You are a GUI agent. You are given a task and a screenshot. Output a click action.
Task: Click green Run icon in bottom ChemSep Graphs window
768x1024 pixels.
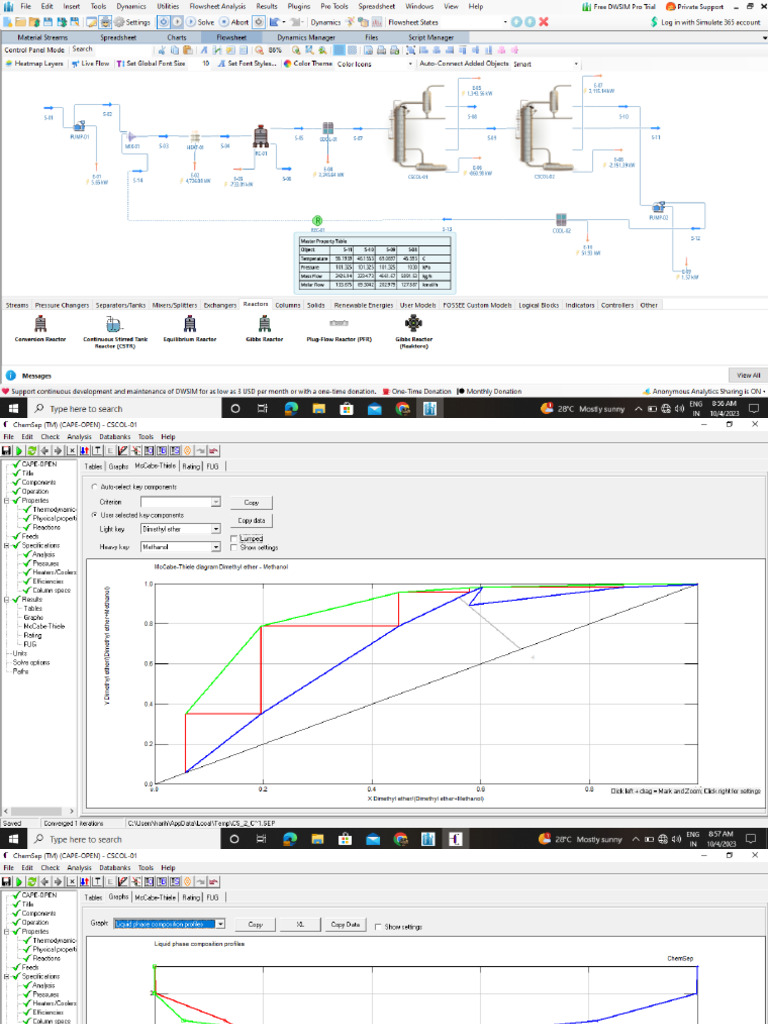(x=19, y=882)
